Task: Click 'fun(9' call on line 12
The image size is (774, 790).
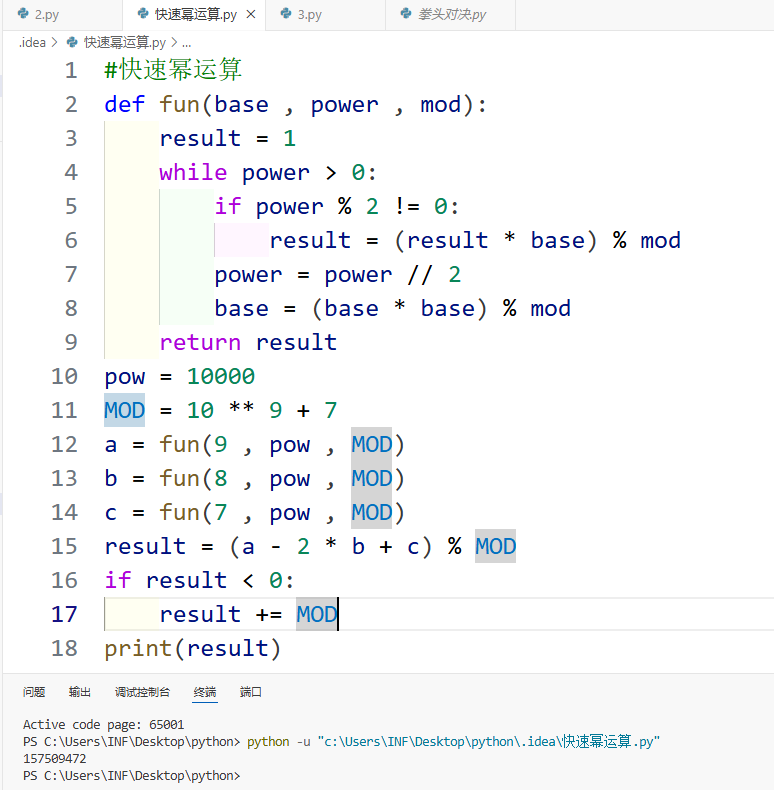Action: [193, 444]
